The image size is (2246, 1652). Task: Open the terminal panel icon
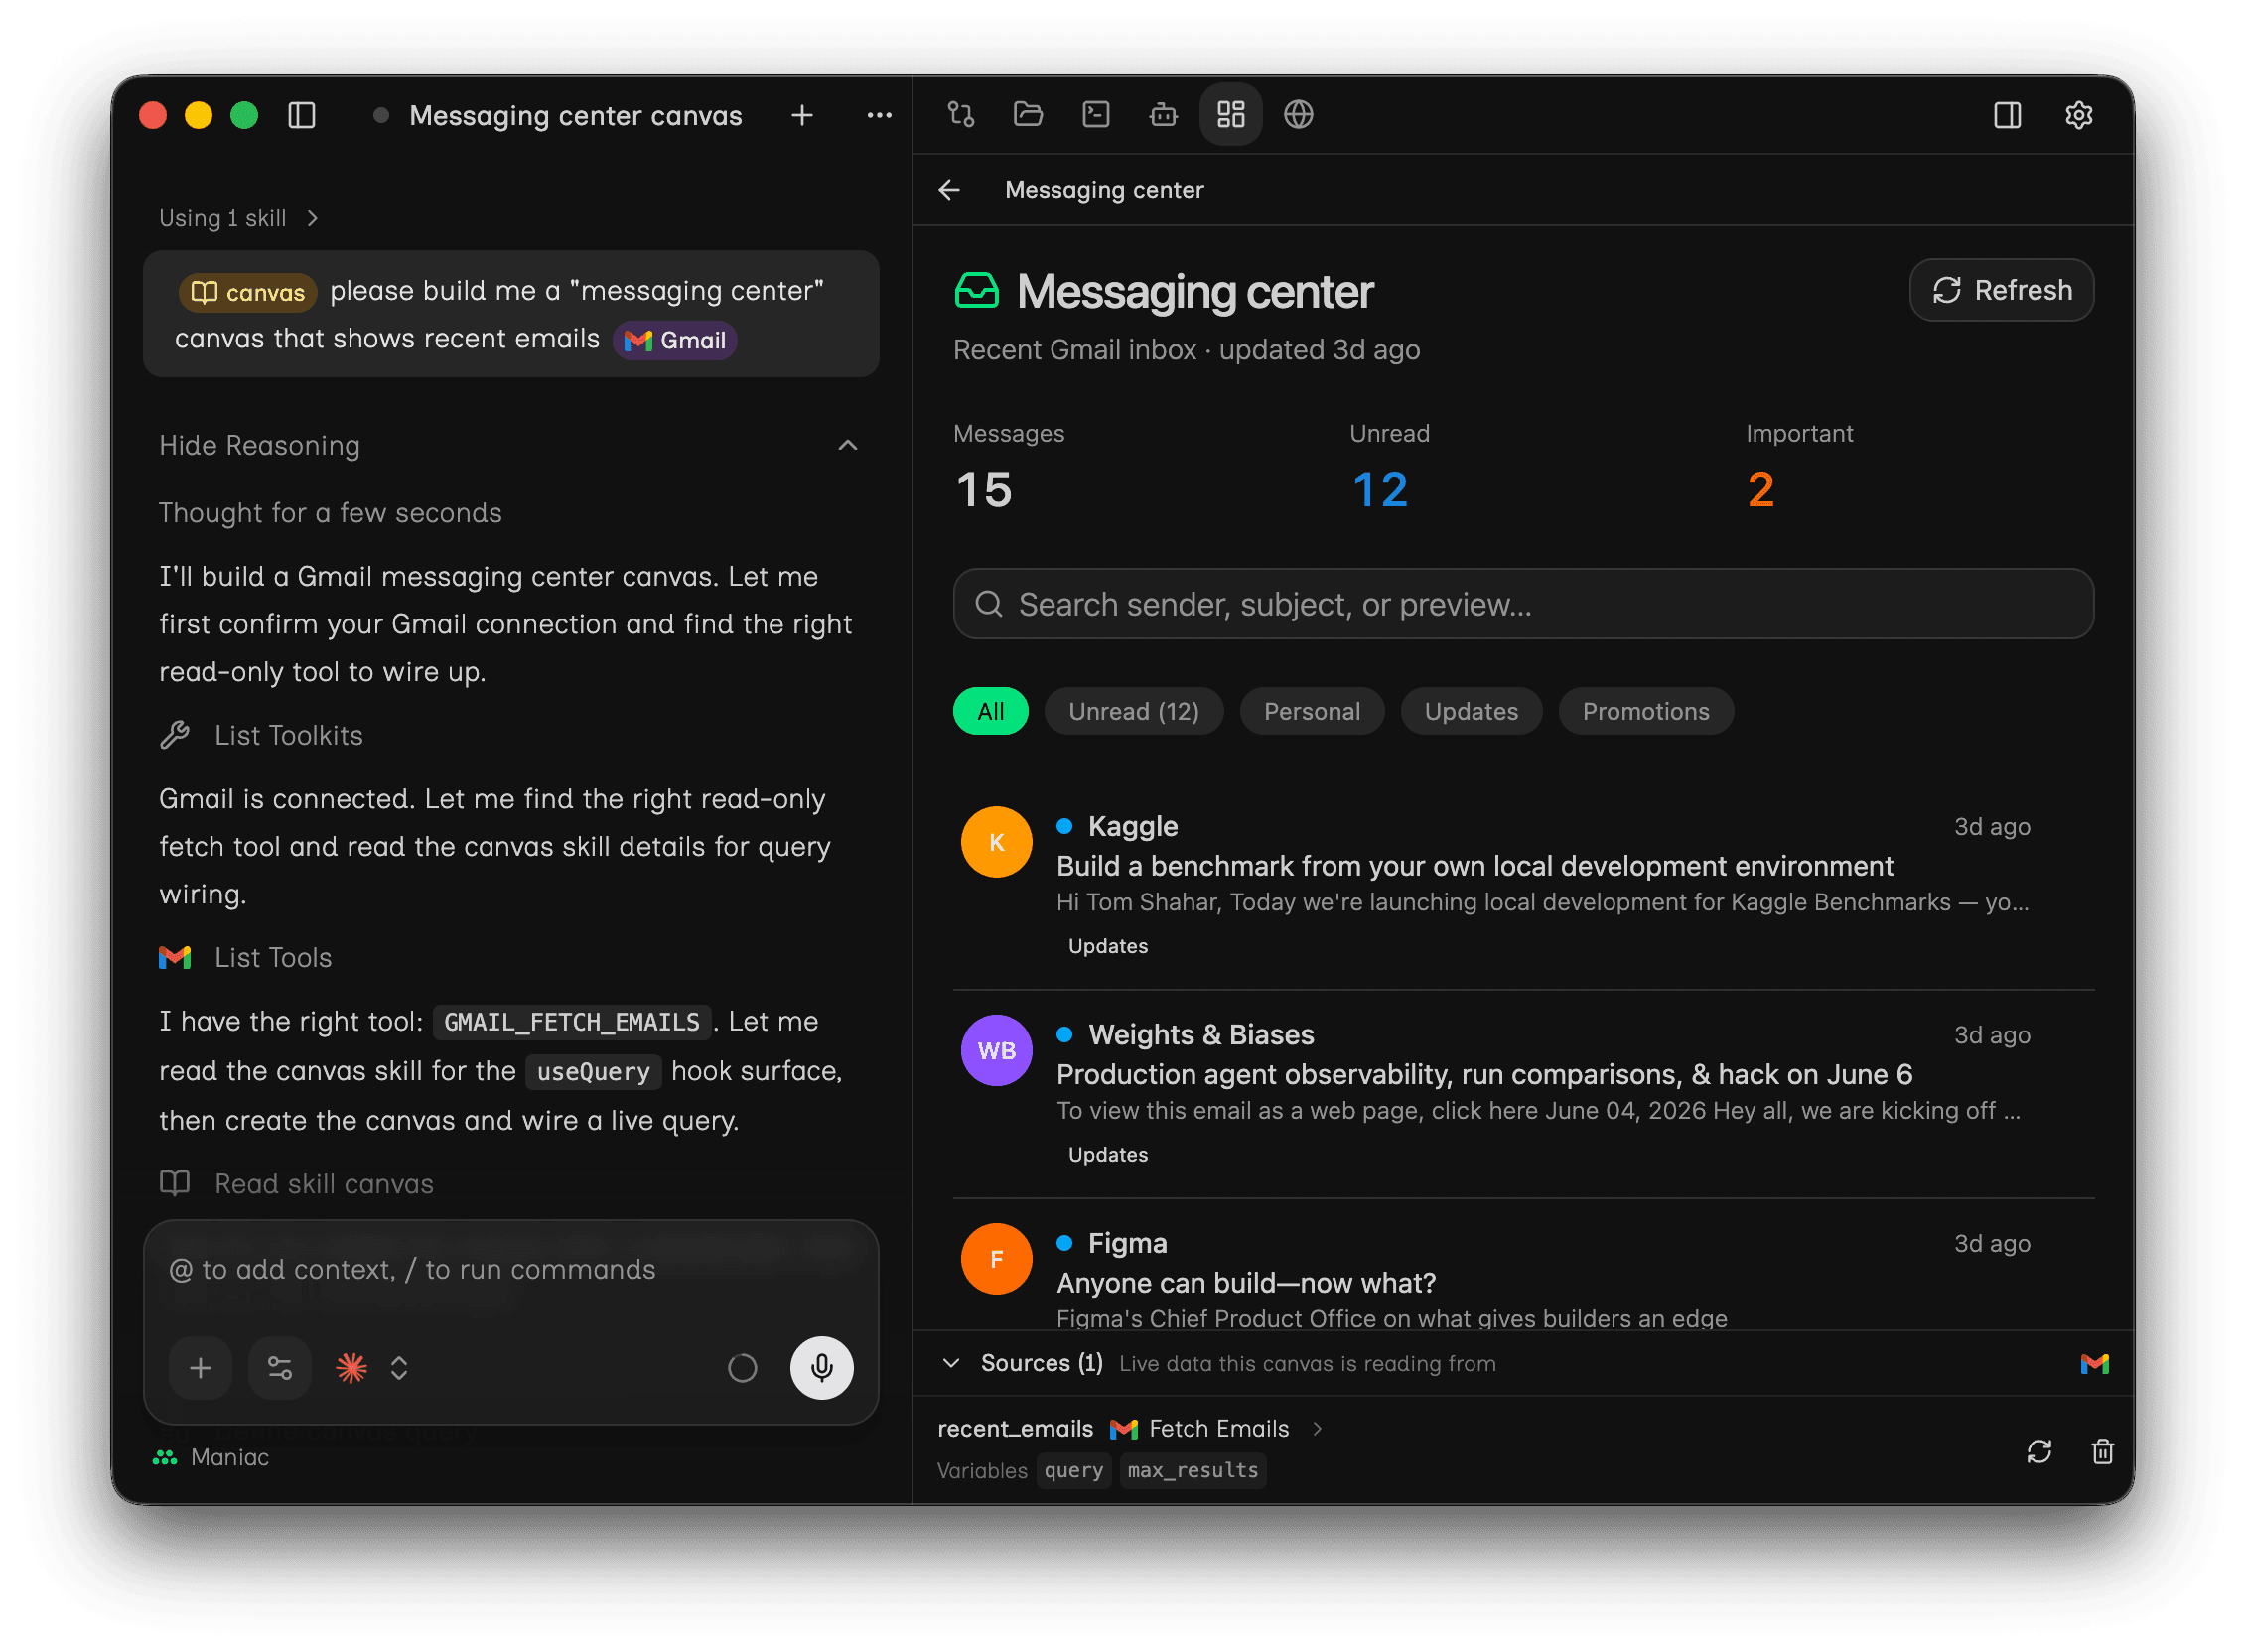pos(1096,115)
